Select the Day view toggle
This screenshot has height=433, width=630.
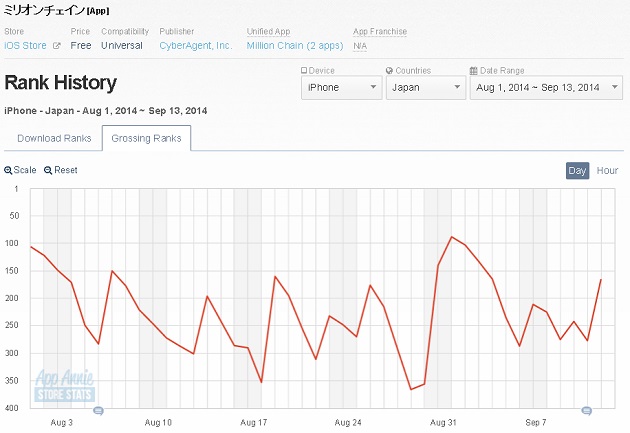(x=577, y=171)
